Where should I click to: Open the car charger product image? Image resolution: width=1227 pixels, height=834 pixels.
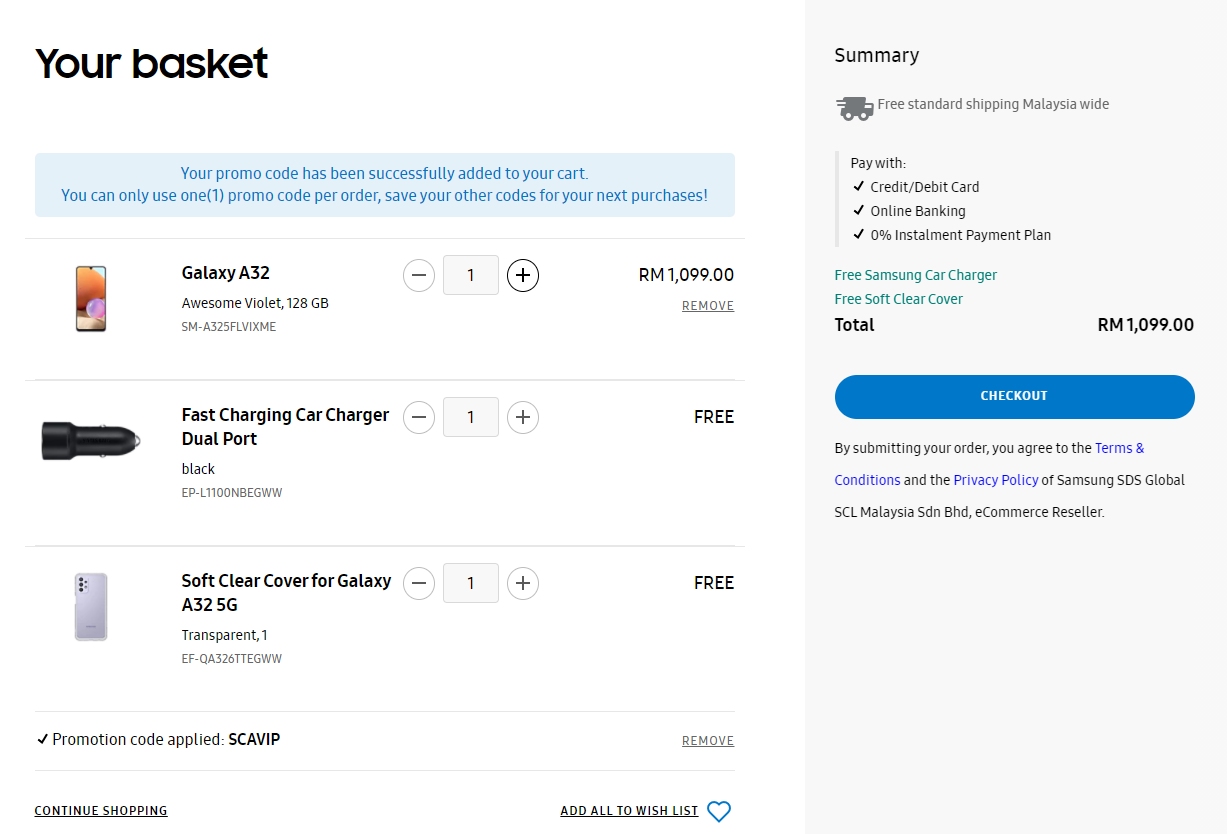(91, 440)
